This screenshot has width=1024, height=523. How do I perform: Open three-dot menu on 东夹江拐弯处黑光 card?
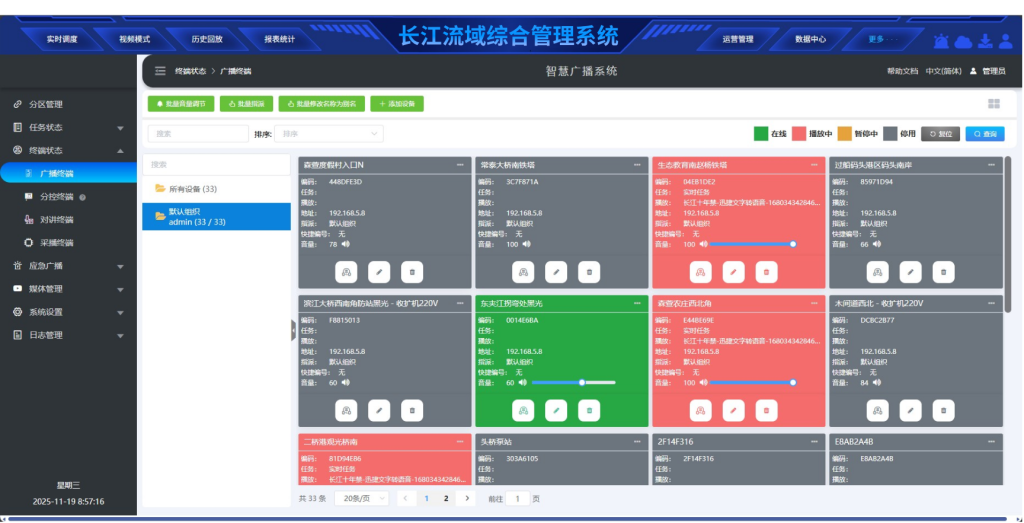(637, 303)
